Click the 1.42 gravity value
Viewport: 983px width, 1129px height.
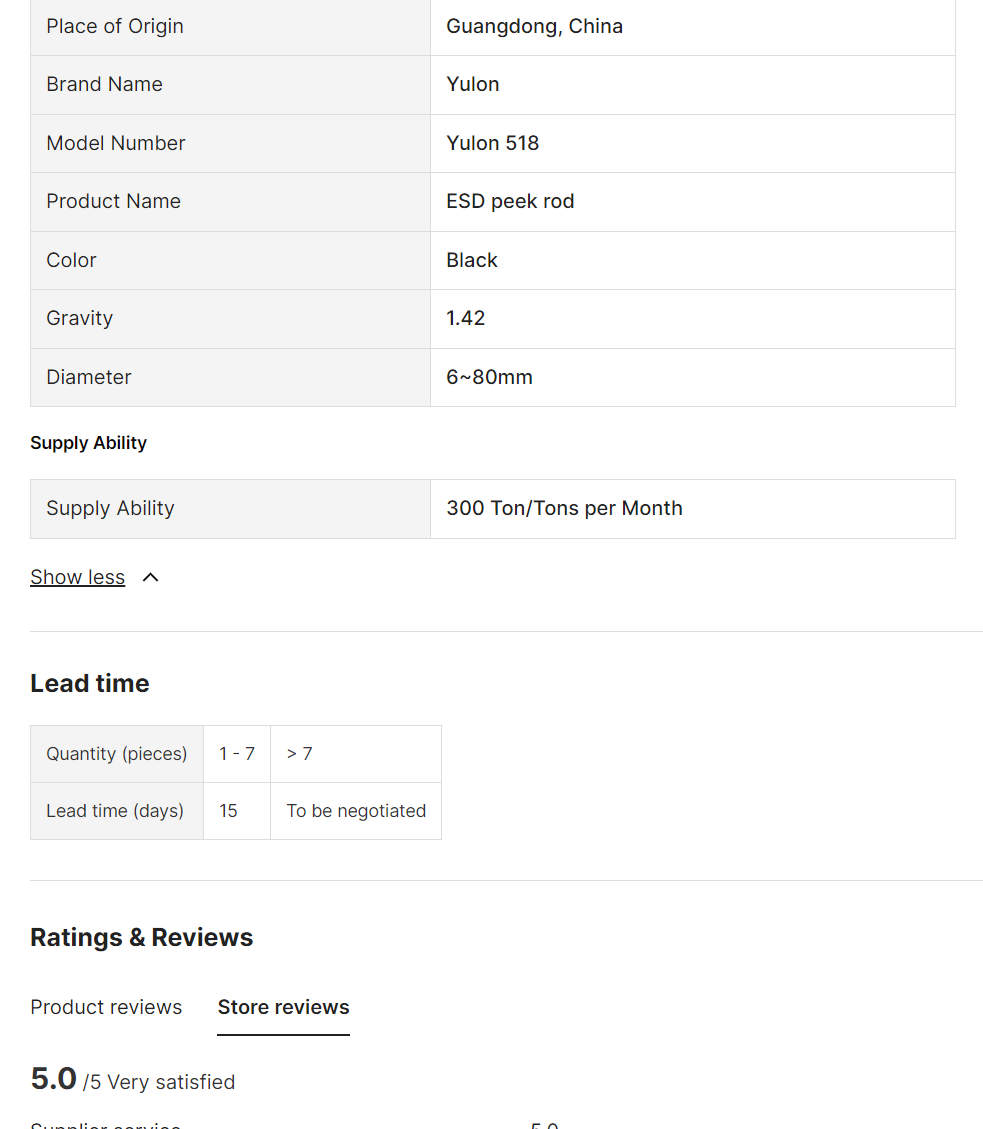click(x=465, y=318)
